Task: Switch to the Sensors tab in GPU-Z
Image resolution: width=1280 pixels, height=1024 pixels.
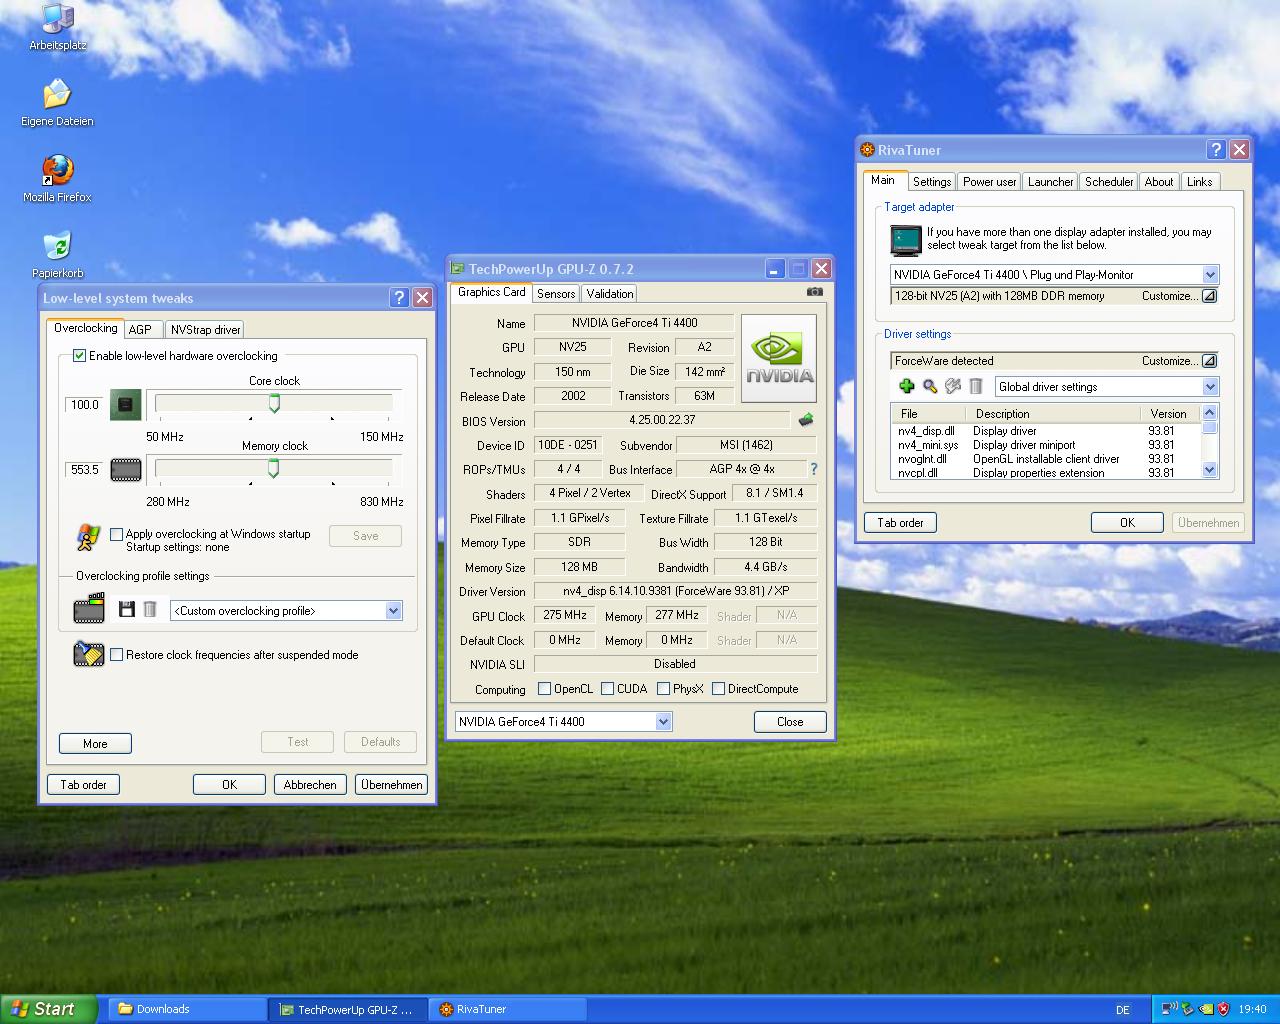Action: click(556, 294)
